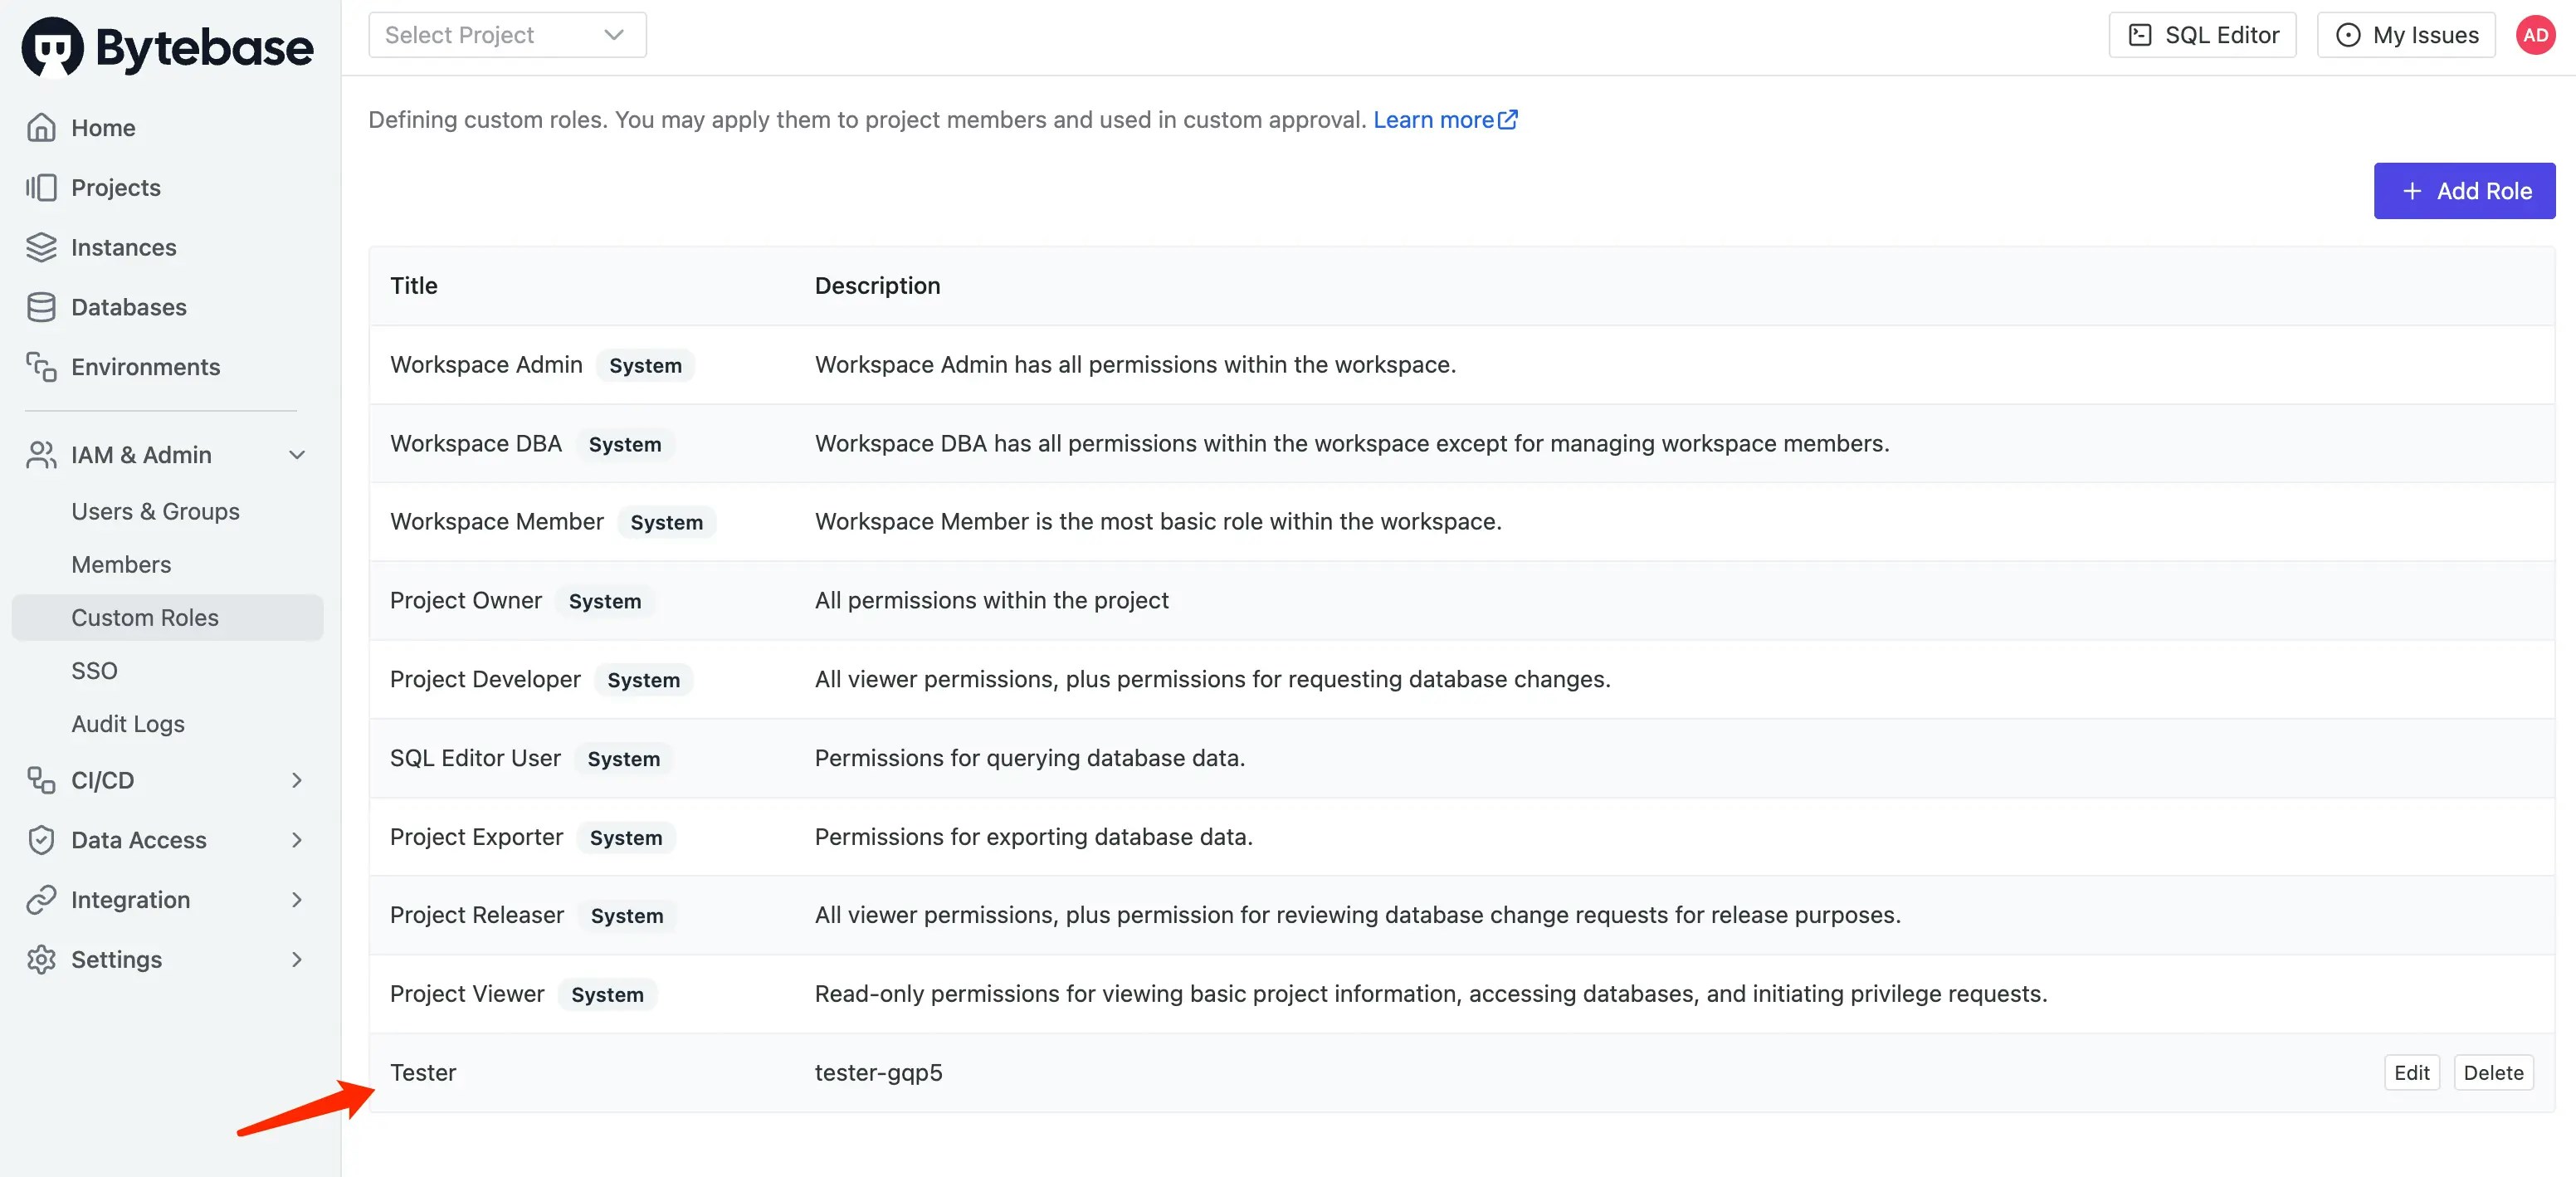Open the Members menu item
The width and height of the screenshot is (2576, 1177).
coord(121,565)
